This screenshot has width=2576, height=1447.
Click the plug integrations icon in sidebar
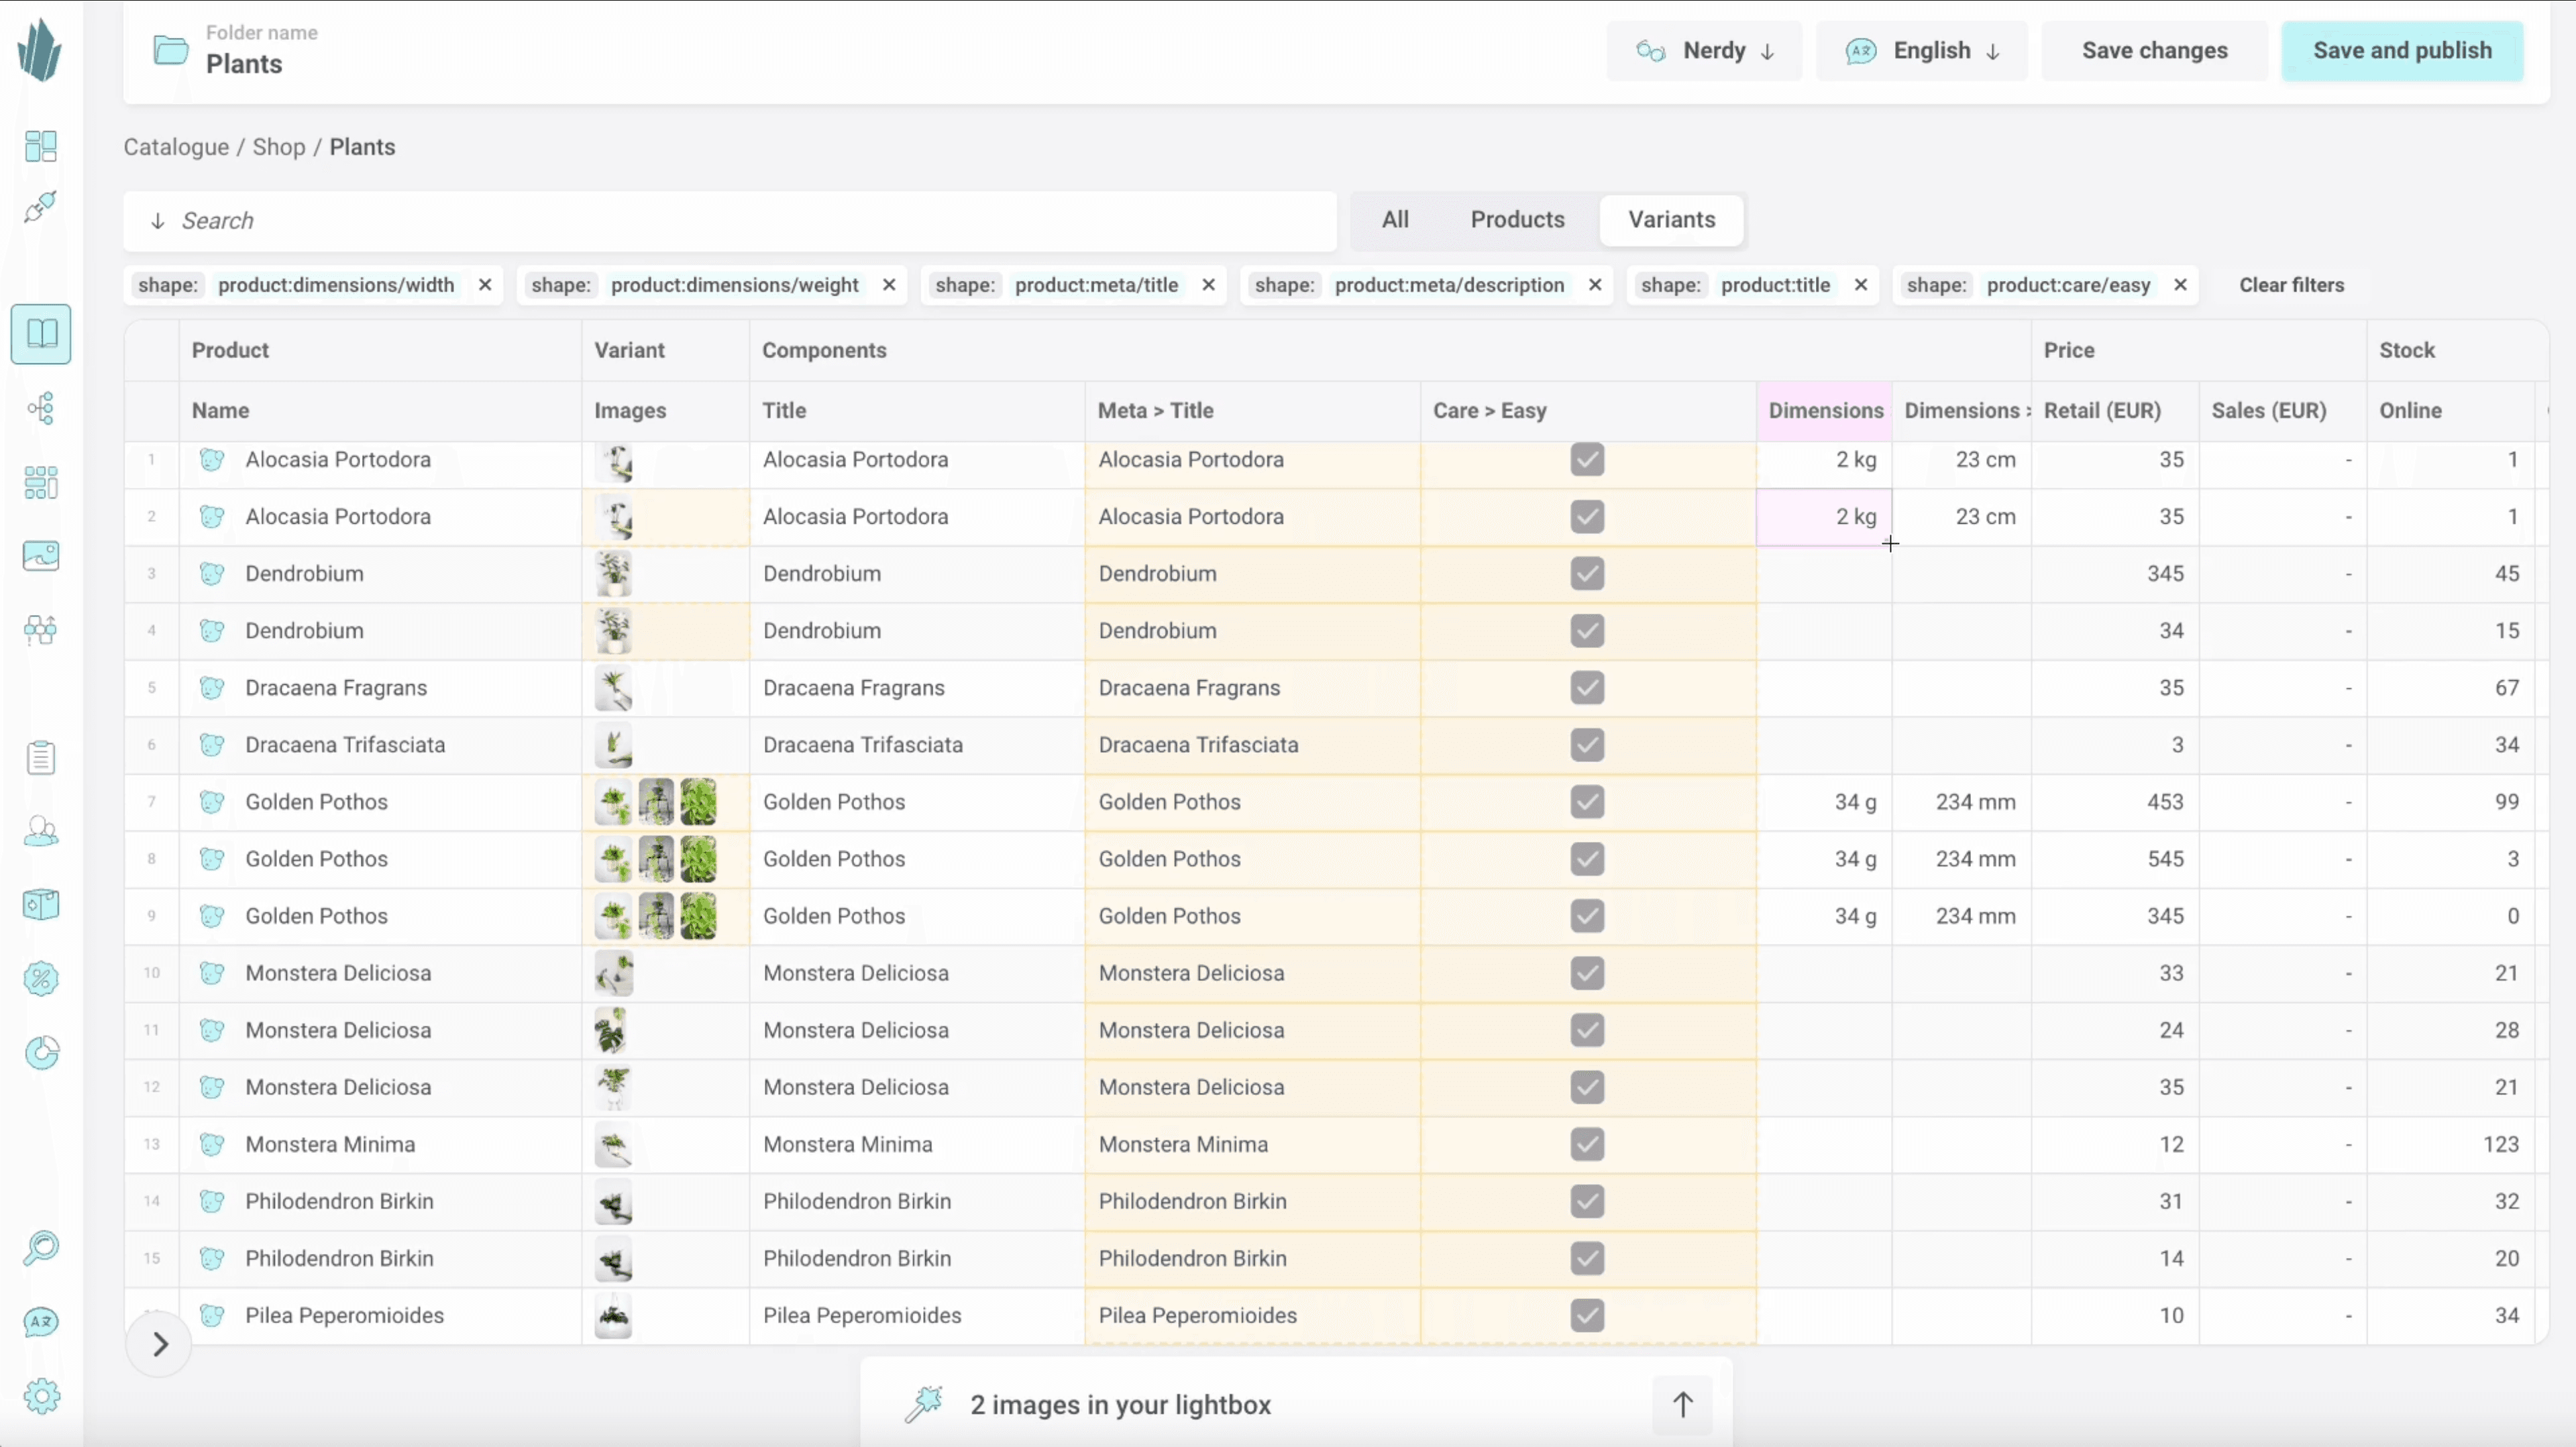[41, 207]
